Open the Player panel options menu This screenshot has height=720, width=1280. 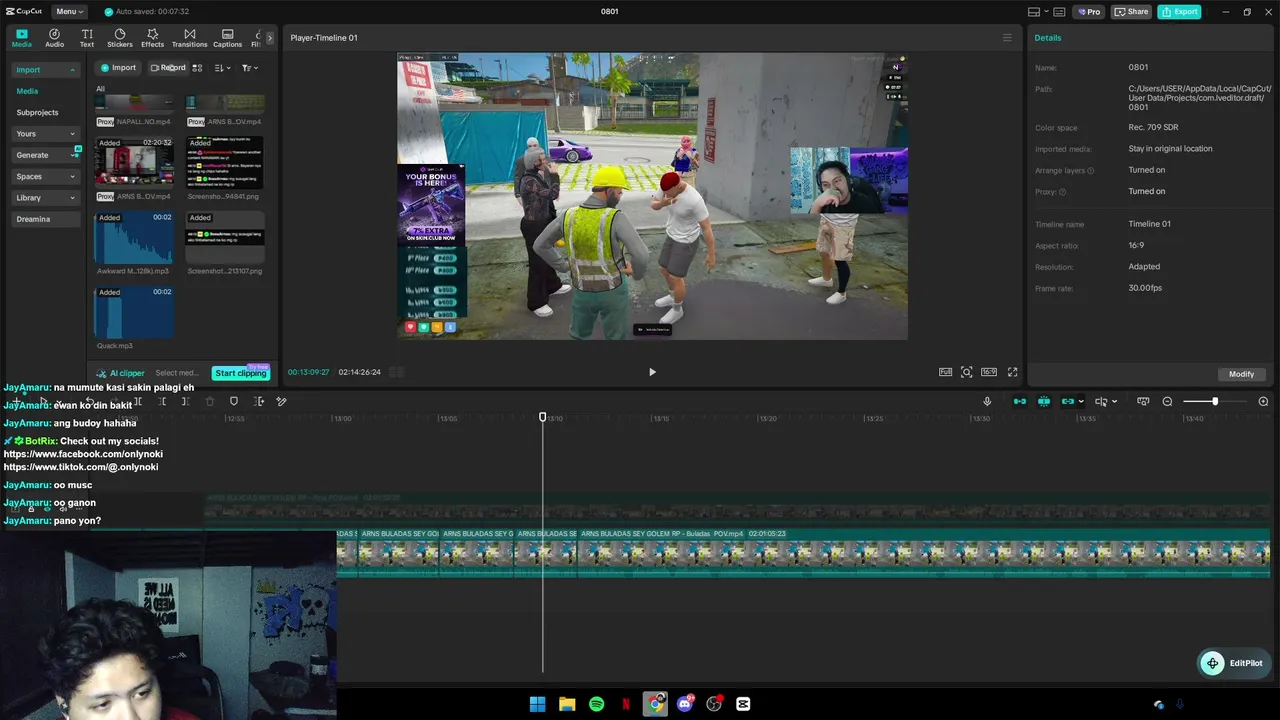1007,38
